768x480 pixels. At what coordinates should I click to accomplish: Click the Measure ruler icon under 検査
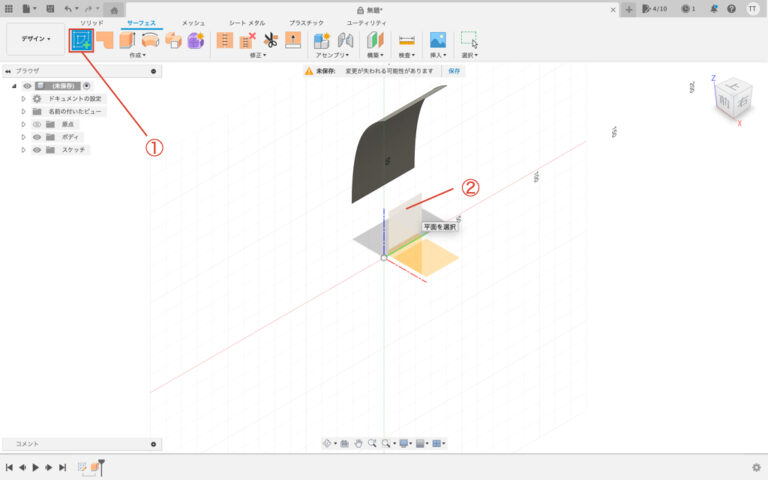(x=407, y=40)
